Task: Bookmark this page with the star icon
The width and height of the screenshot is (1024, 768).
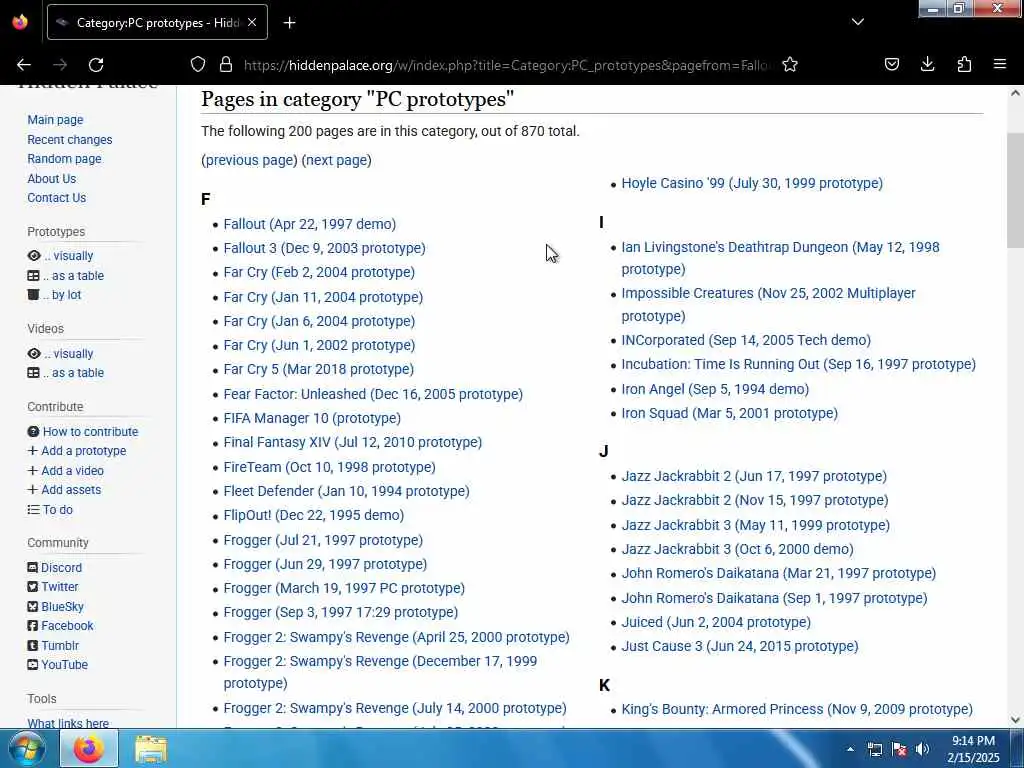Action: (x=790, y=64)
